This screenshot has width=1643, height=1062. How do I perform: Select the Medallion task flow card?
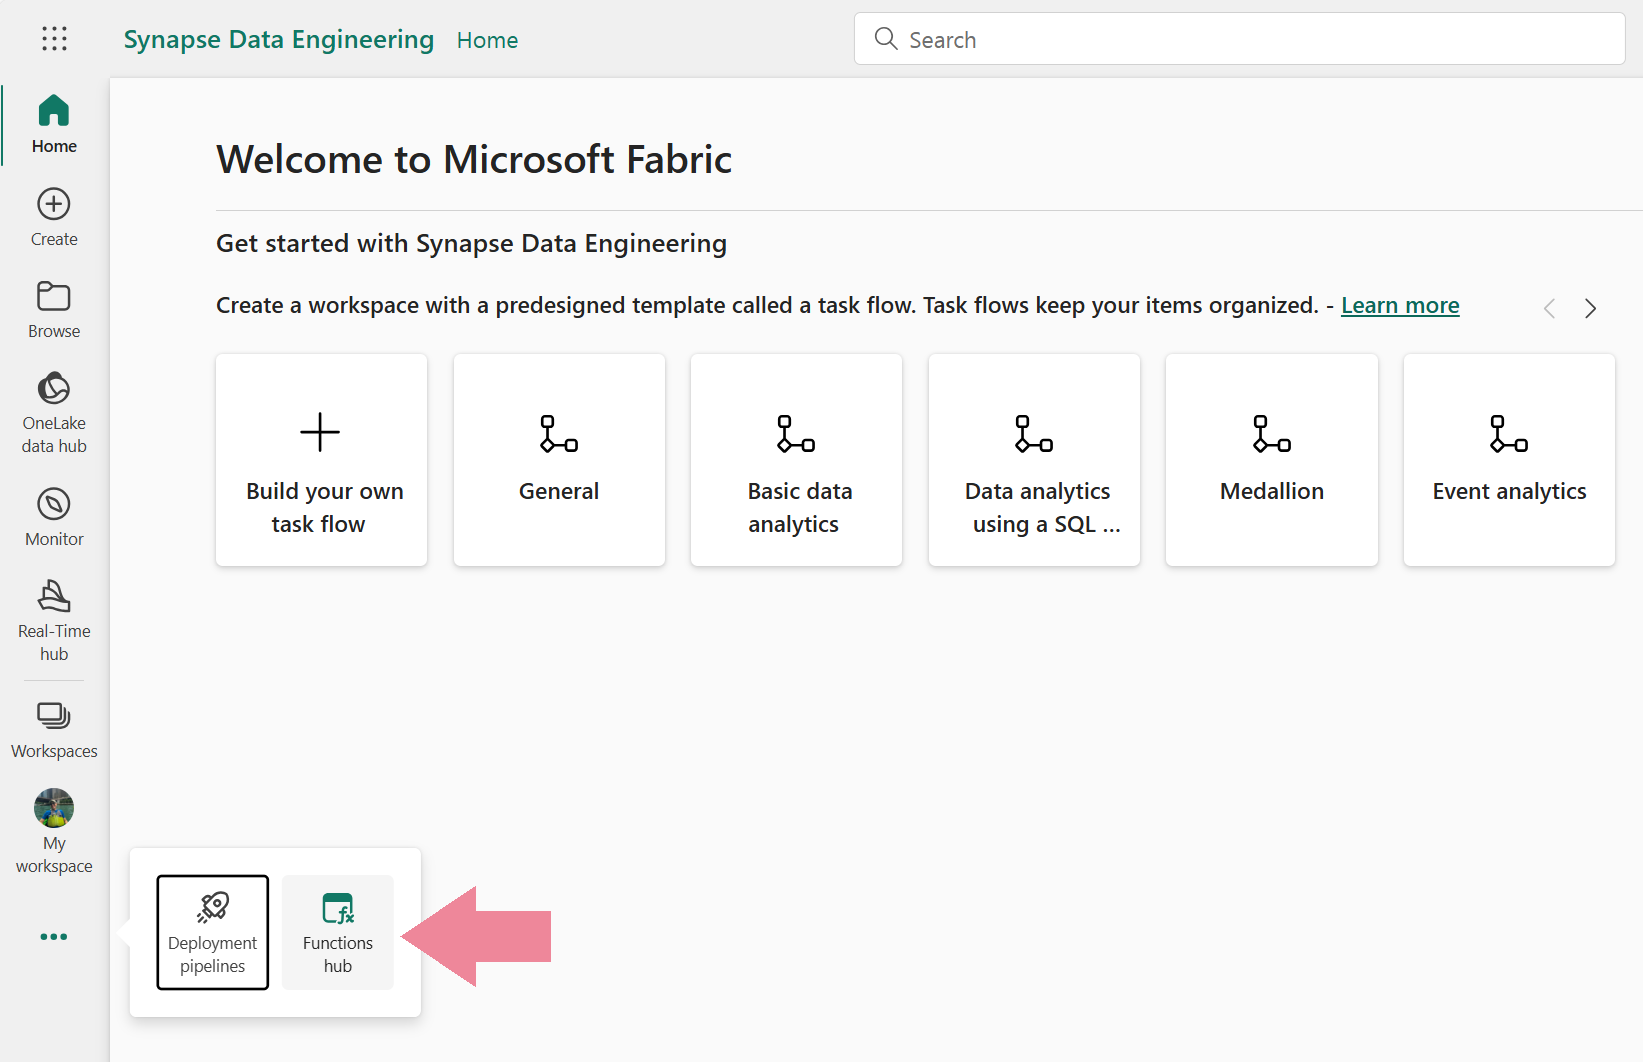tap(1272, 460)
